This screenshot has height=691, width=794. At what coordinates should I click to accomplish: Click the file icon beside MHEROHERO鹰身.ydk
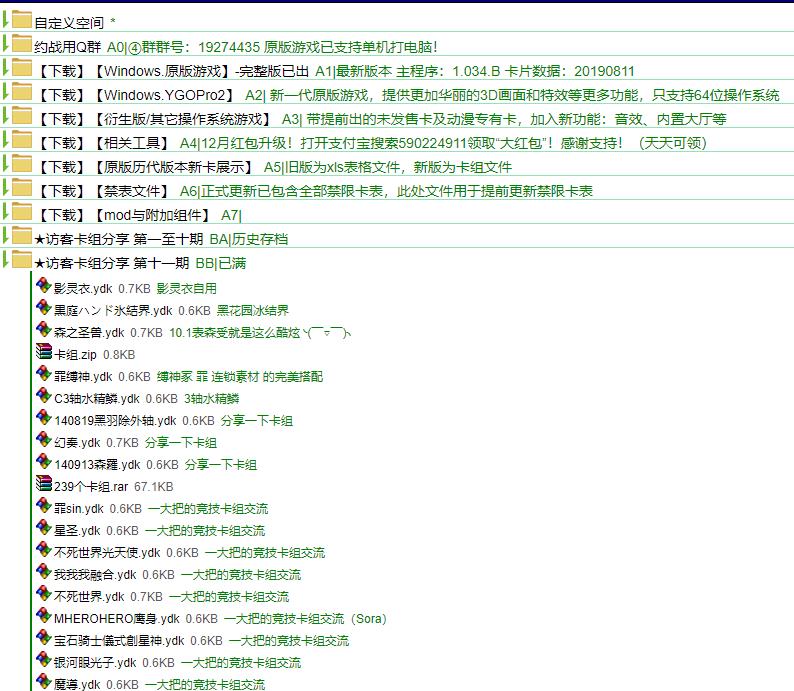click(44, 616)
